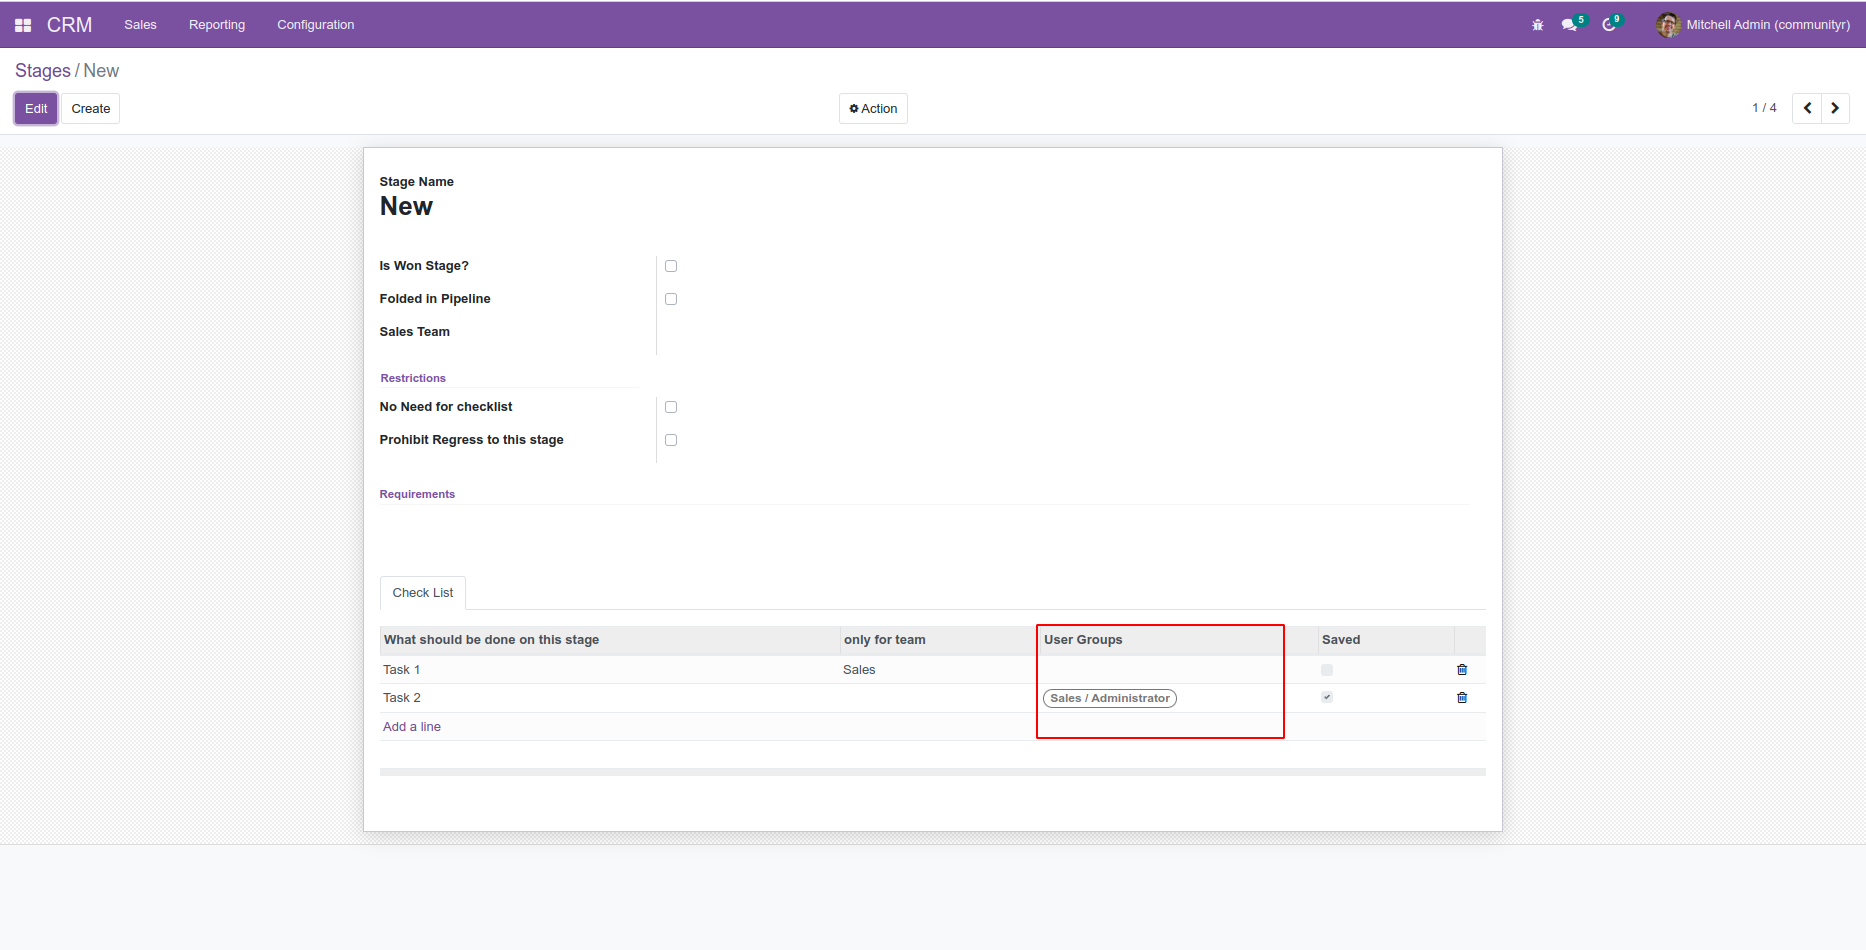Viewport: 1866px width, 950px height.
Task: Click the 1 / 4 pager counter
Action: point(1764,108)
